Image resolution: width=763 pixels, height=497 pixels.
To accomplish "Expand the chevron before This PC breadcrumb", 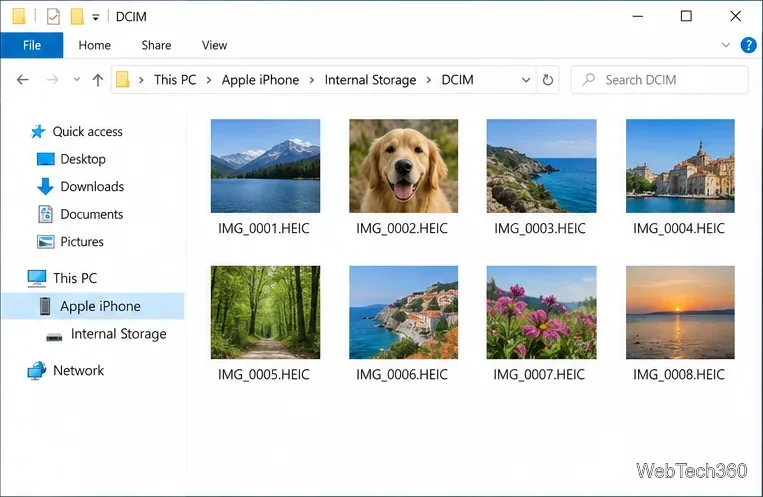I will (141, 80).
